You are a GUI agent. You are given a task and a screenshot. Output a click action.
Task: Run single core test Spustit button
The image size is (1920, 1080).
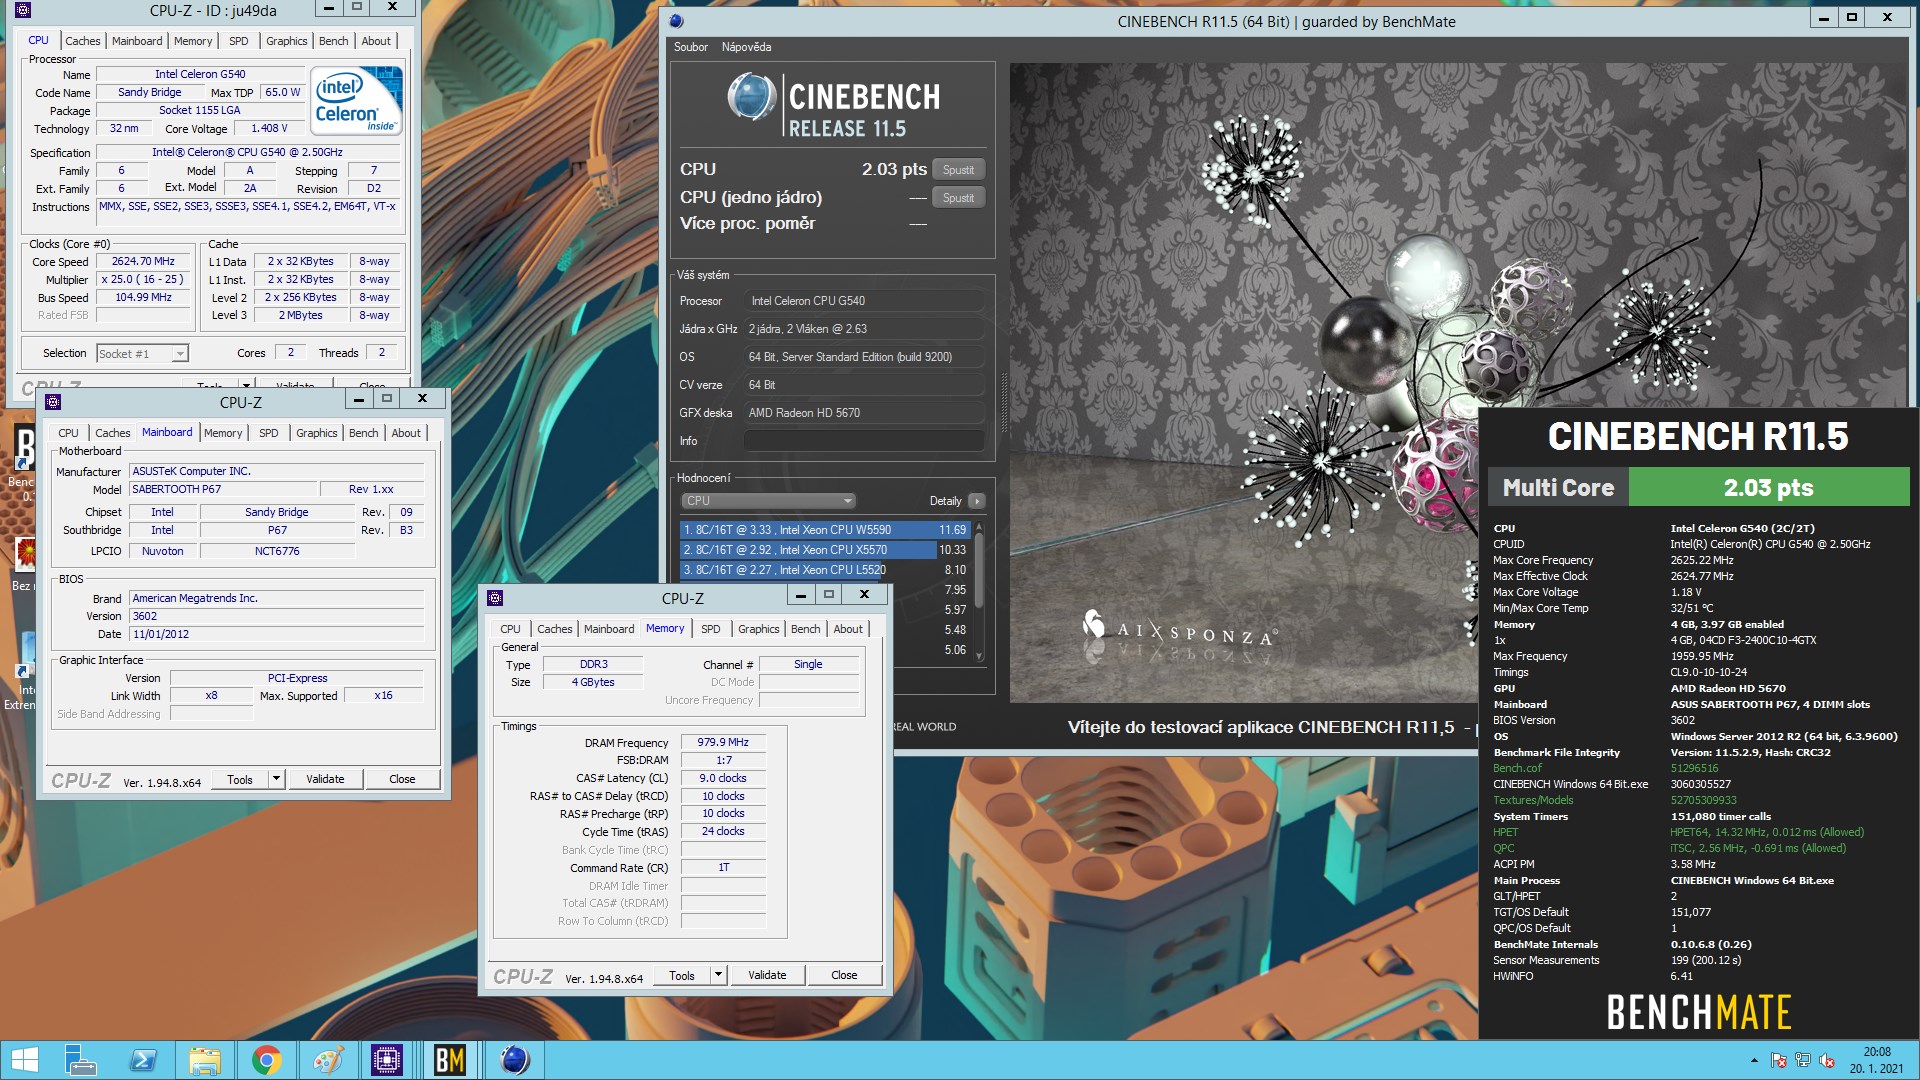pyautogui.click(x=958, y=198)
